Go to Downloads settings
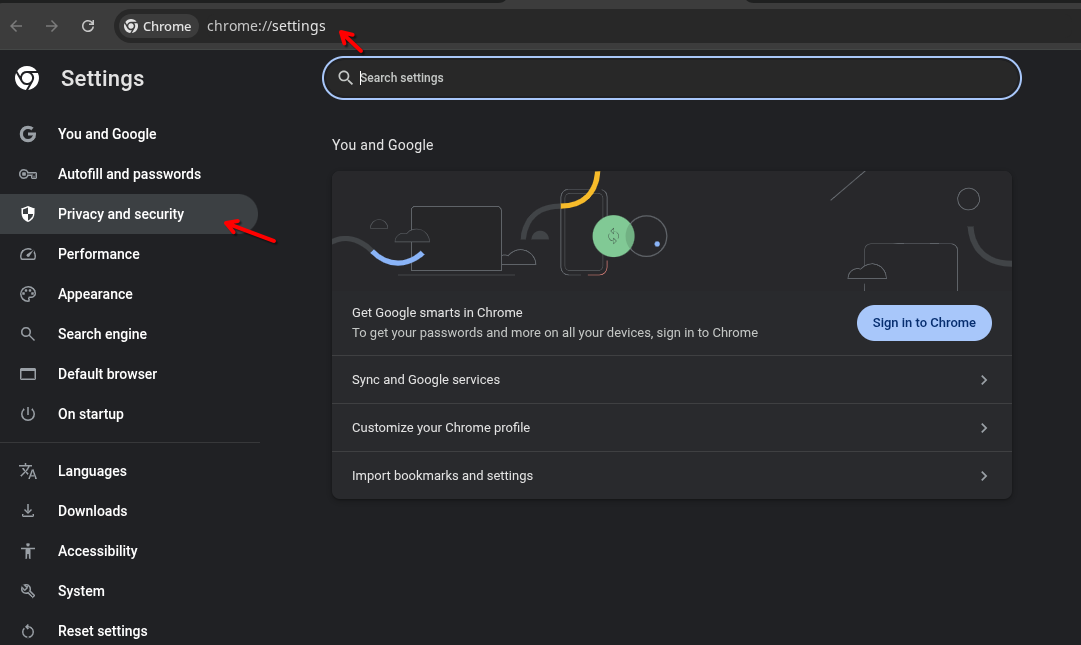The width and height of the screenshot is (1081, 645). click(x=129, y=511)
